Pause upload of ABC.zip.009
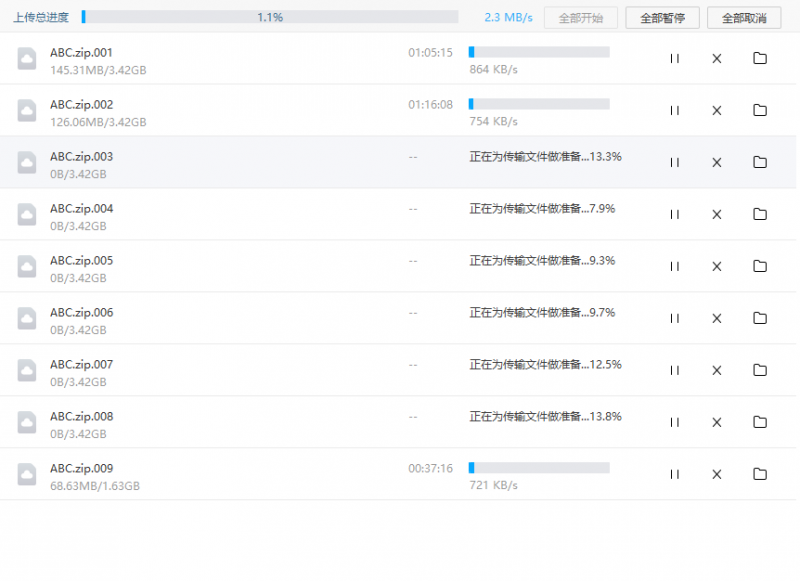 pos(674,474)
